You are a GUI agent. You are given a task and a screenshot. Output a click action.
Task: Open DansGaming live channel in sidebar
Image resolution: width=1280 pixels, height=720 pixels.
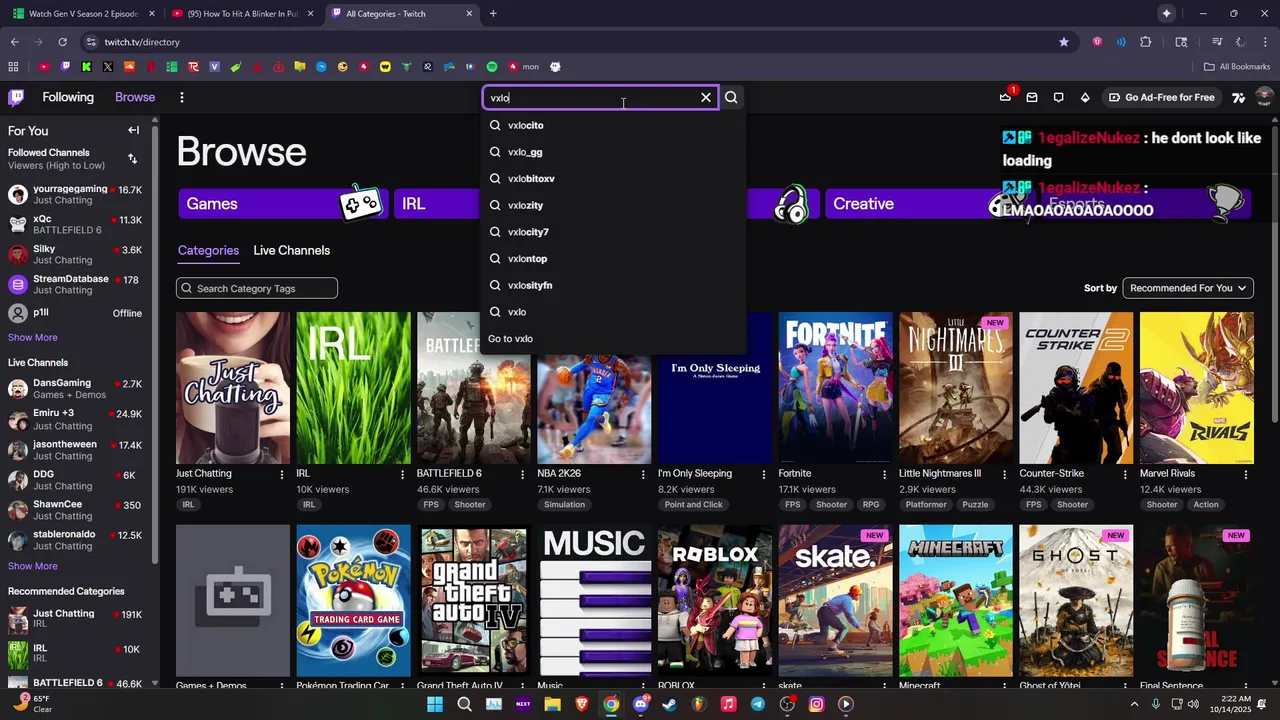click(x=75, y=388)
